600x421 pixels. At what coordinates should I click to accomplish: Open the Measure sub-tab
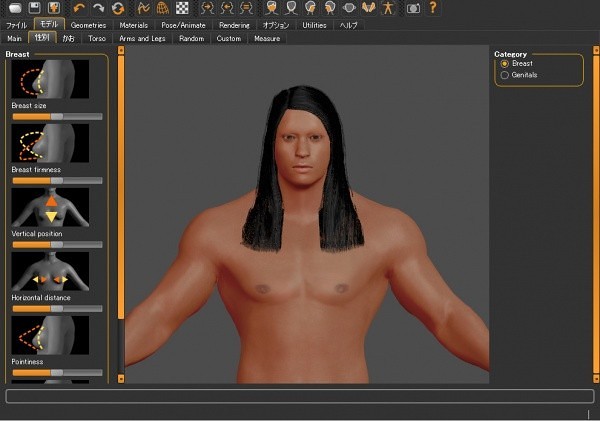(x=267, y=39)
